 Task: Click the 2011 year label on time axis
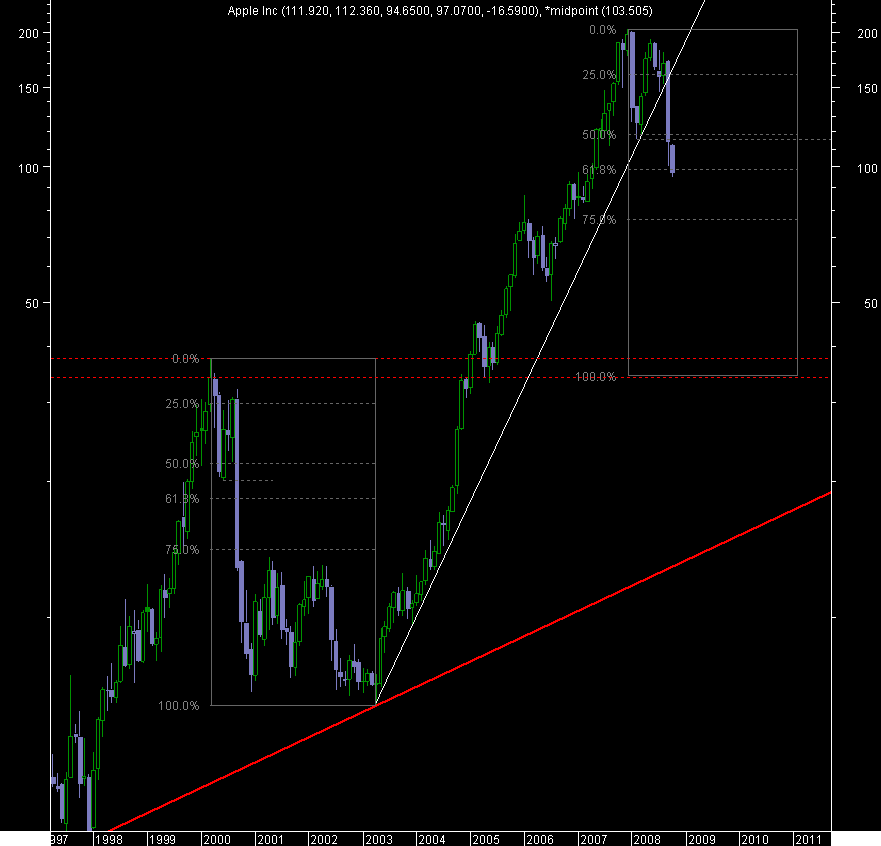(x=809, y=839)
